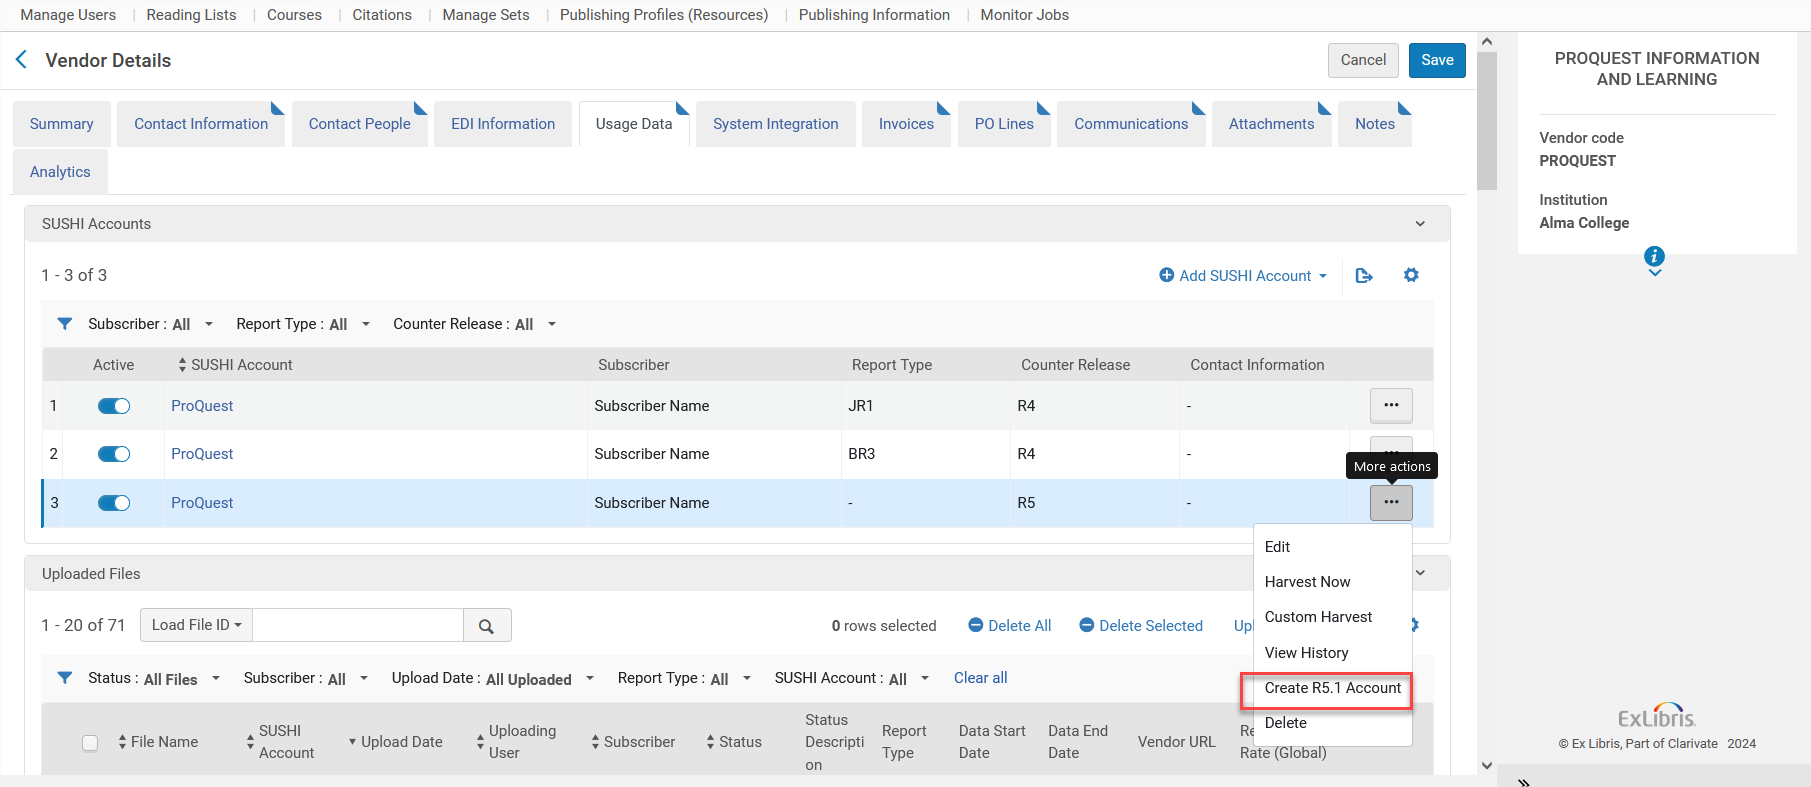Open the Subscriber filter in SUSHI Accounts
The image size is (1811, 787).
pos(150,324)
